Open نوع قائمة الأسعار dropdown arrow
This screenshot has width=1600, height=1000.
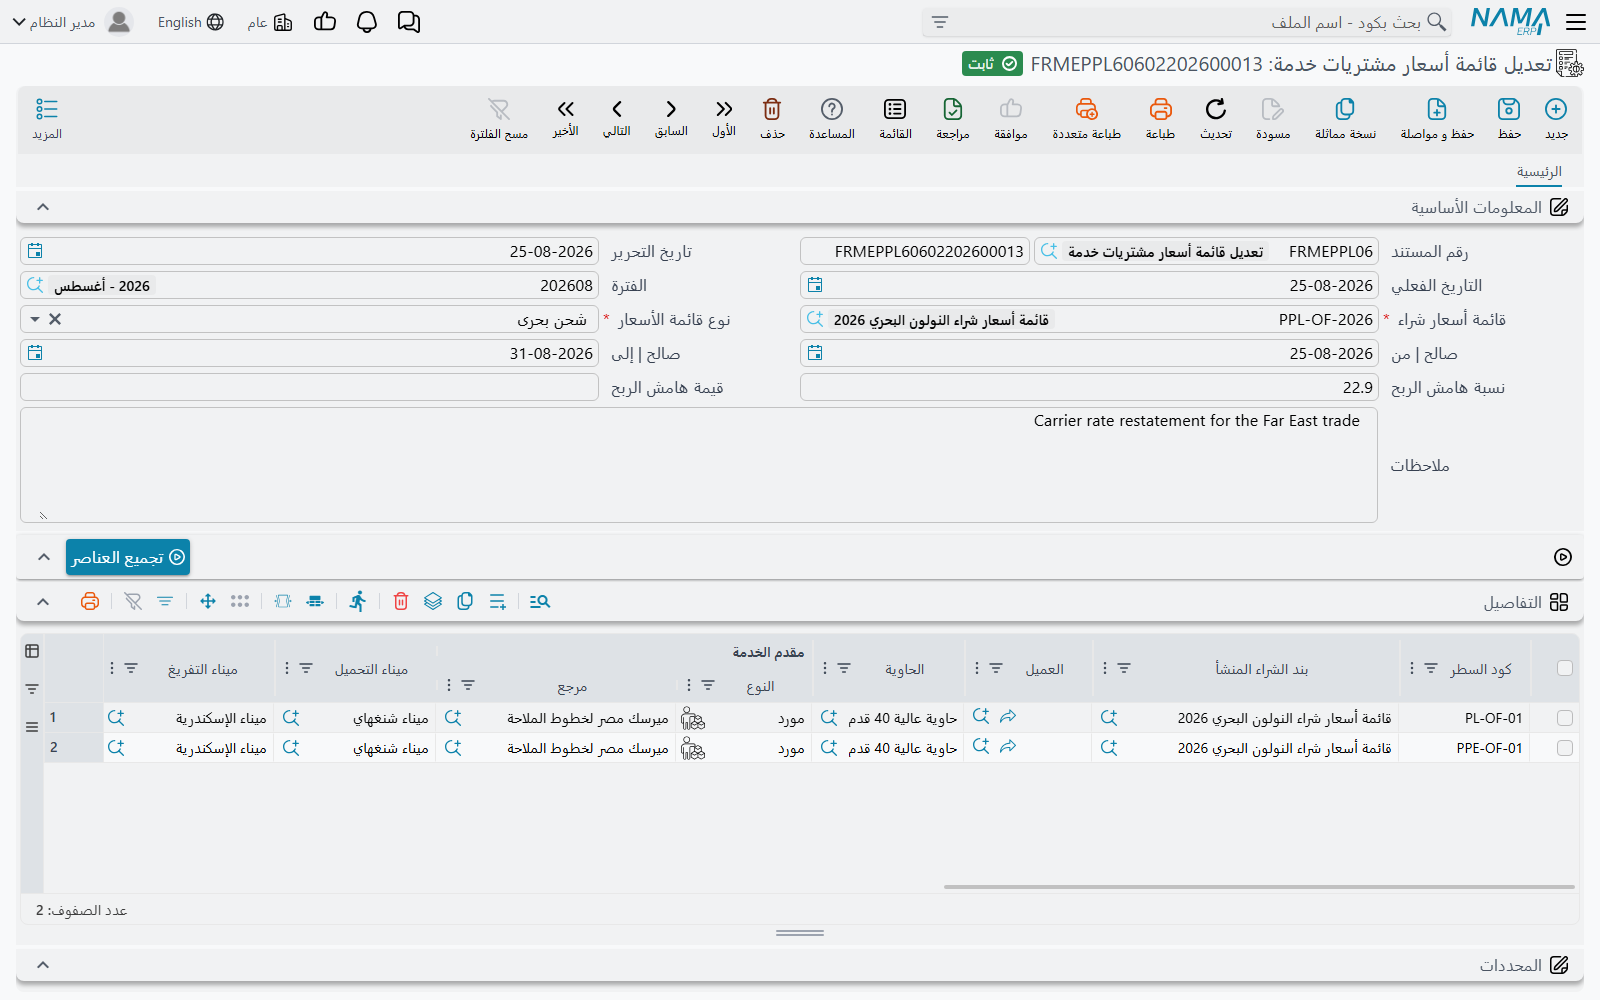coord(35,319)
